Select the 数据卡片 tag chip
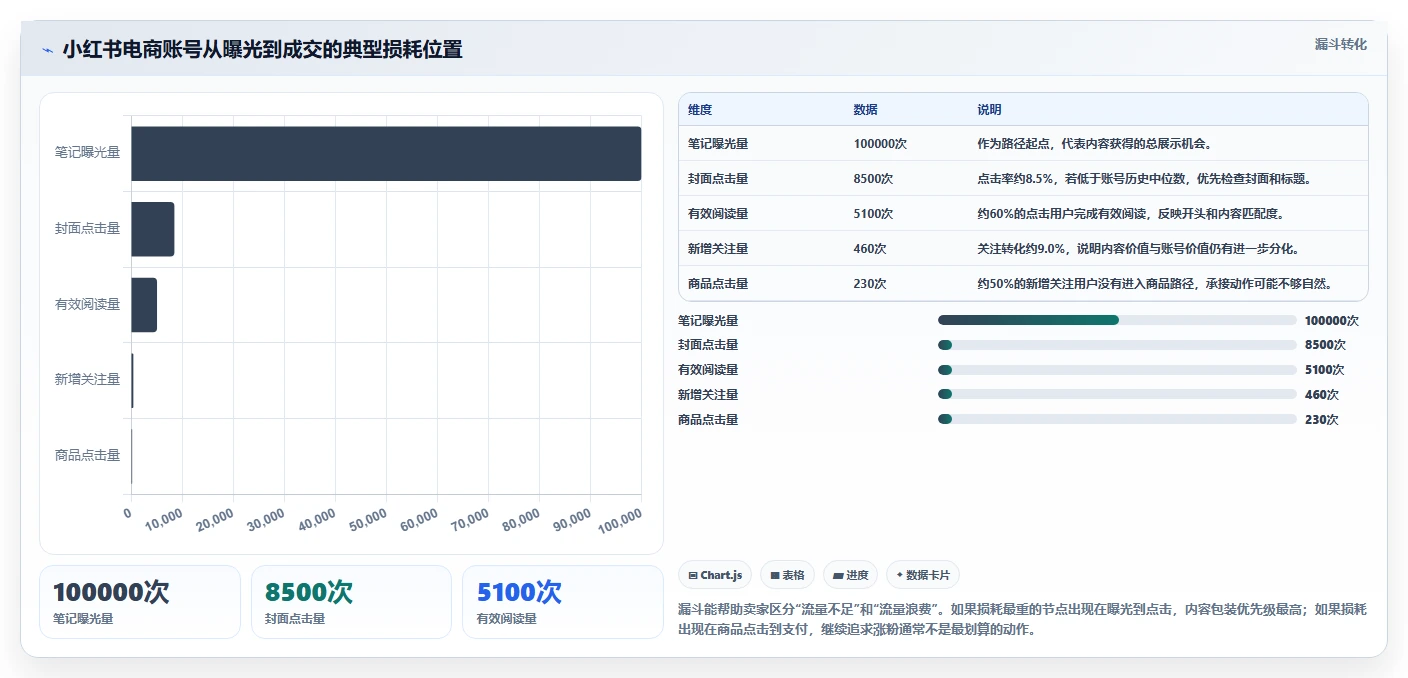The height and width of the screenshot is (678, 1408). [x=923, y=575]
